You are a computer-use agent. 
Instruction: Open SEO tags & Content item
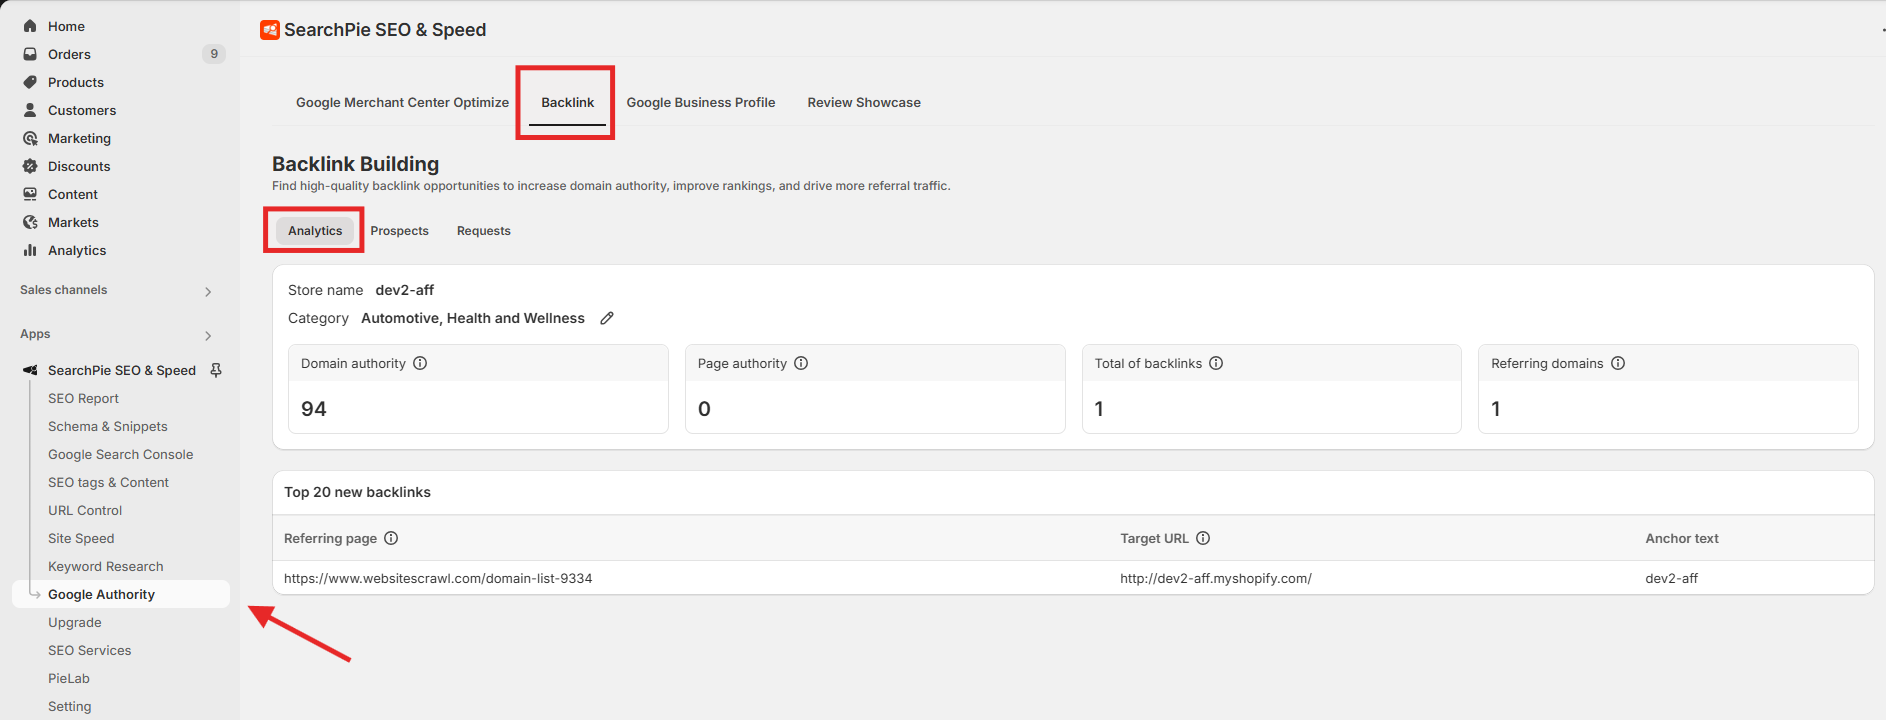pyautogui.click(x=108, y=482)
